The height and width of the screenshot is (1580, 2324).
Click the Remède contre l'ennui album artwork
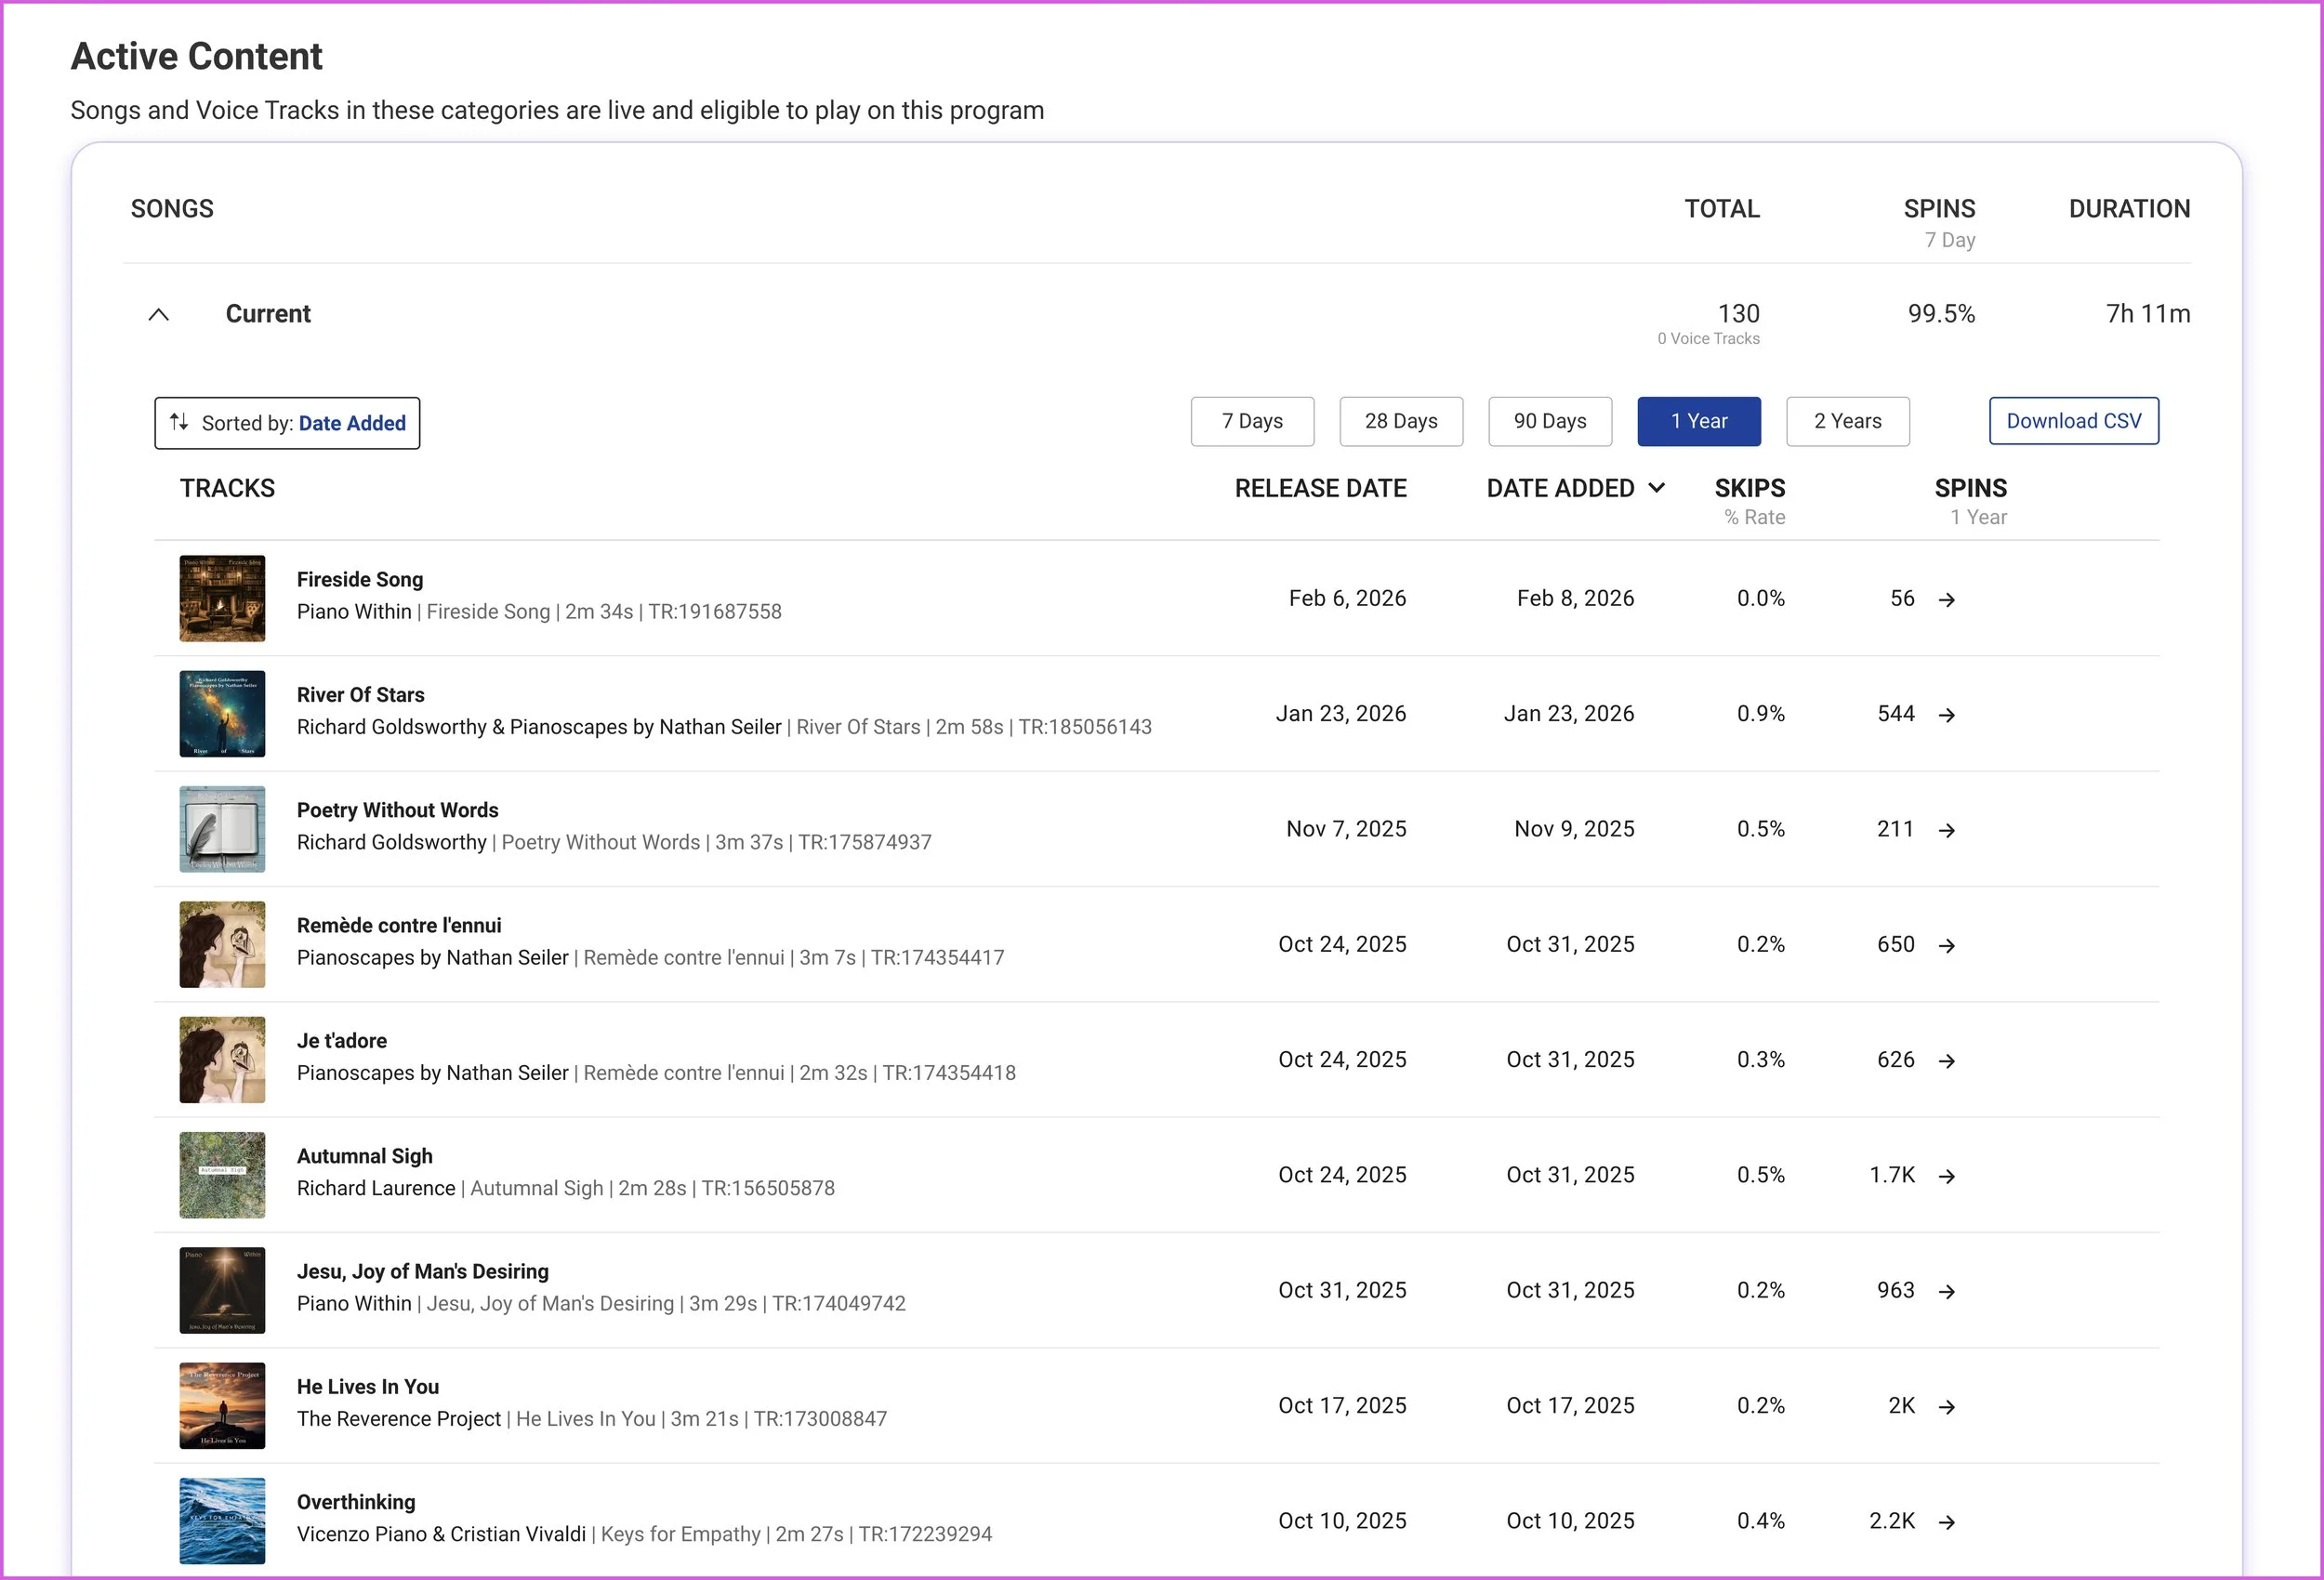click(222, 944)
